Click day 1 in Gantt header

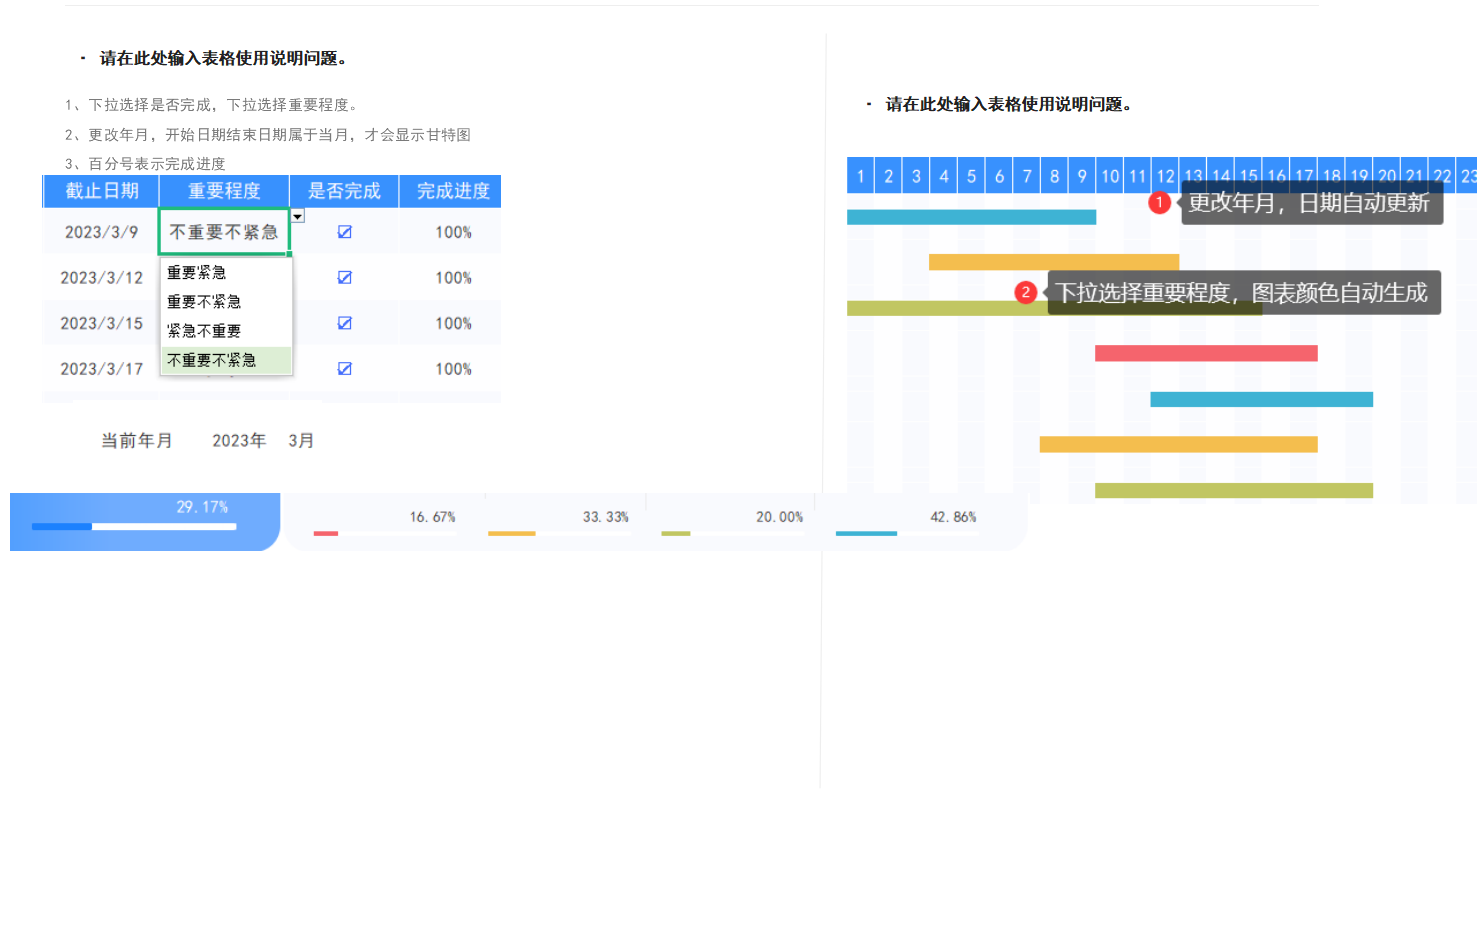click(860, 176)
